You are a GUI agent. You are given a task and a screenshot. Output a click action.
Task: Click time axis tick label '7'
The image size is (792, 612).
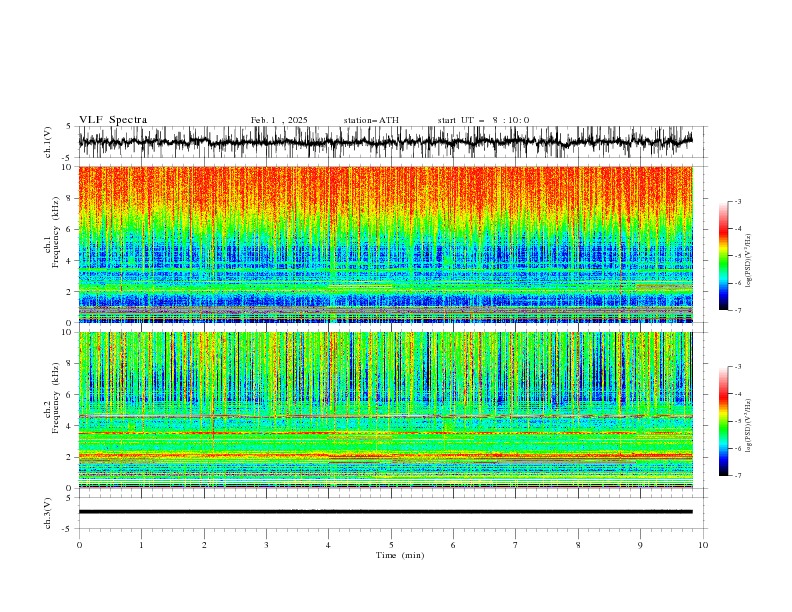(516, 545)
